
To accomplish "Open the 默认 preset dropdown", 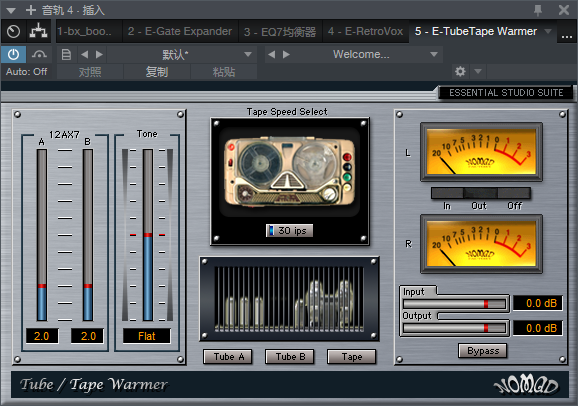I will coord(181,55).
